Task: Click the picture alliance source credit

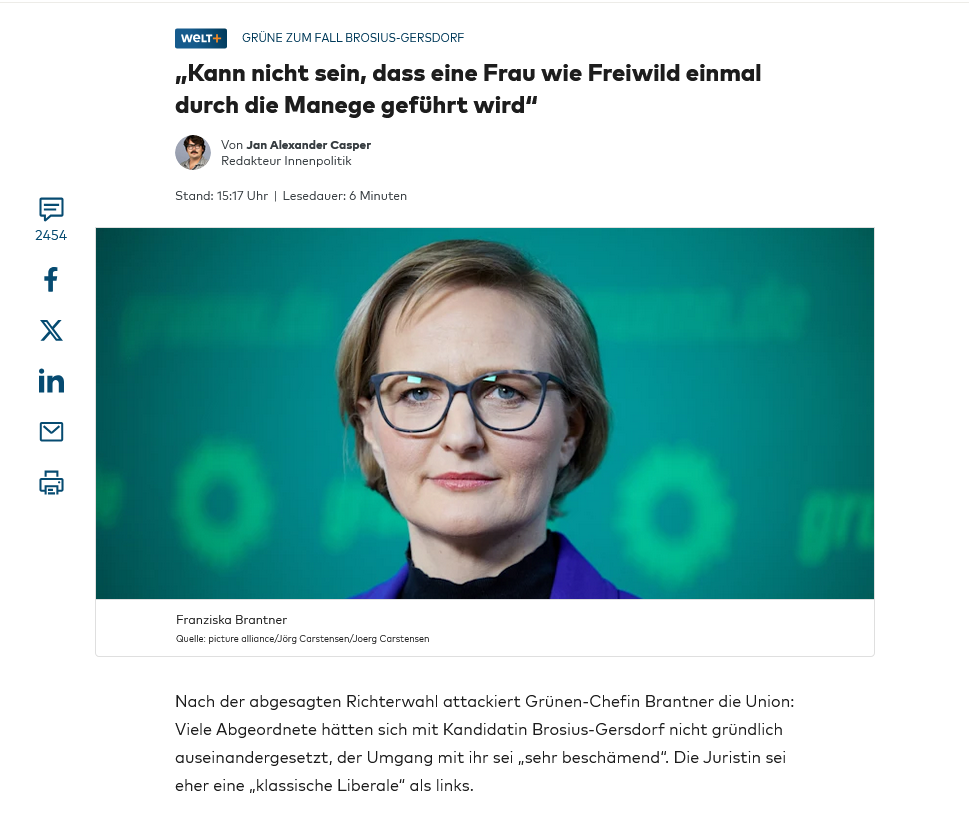Action: (x=302, y=639)
